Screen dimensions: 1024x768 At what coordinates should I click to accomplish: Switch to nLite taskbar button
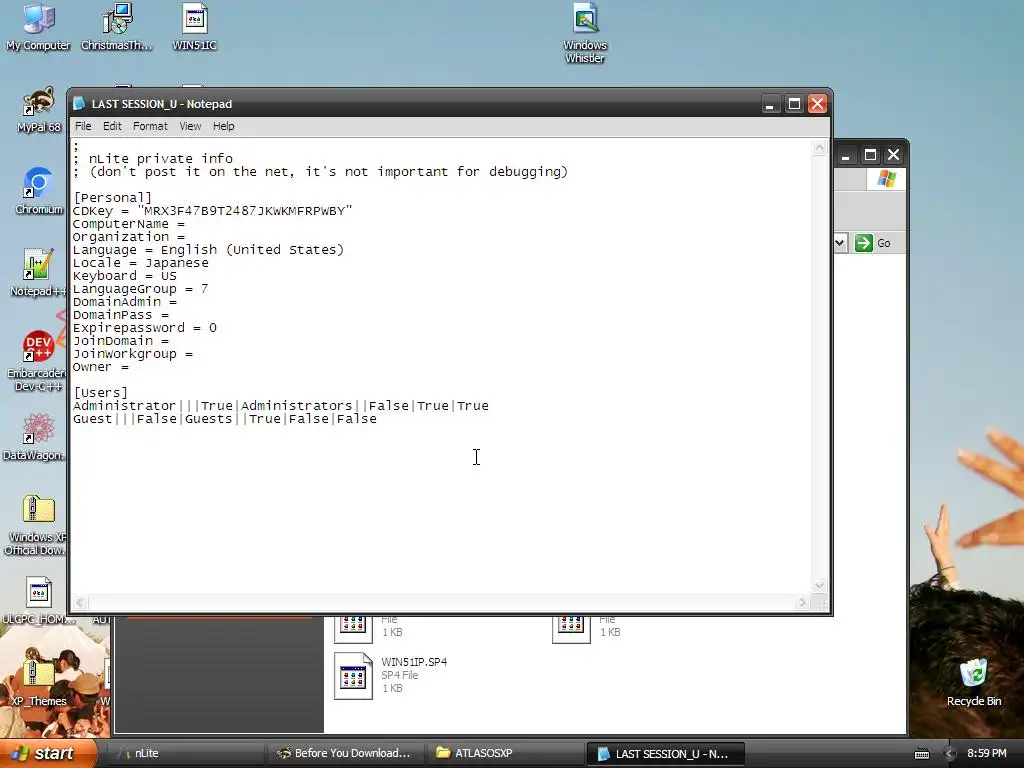(x=185, y=753)
